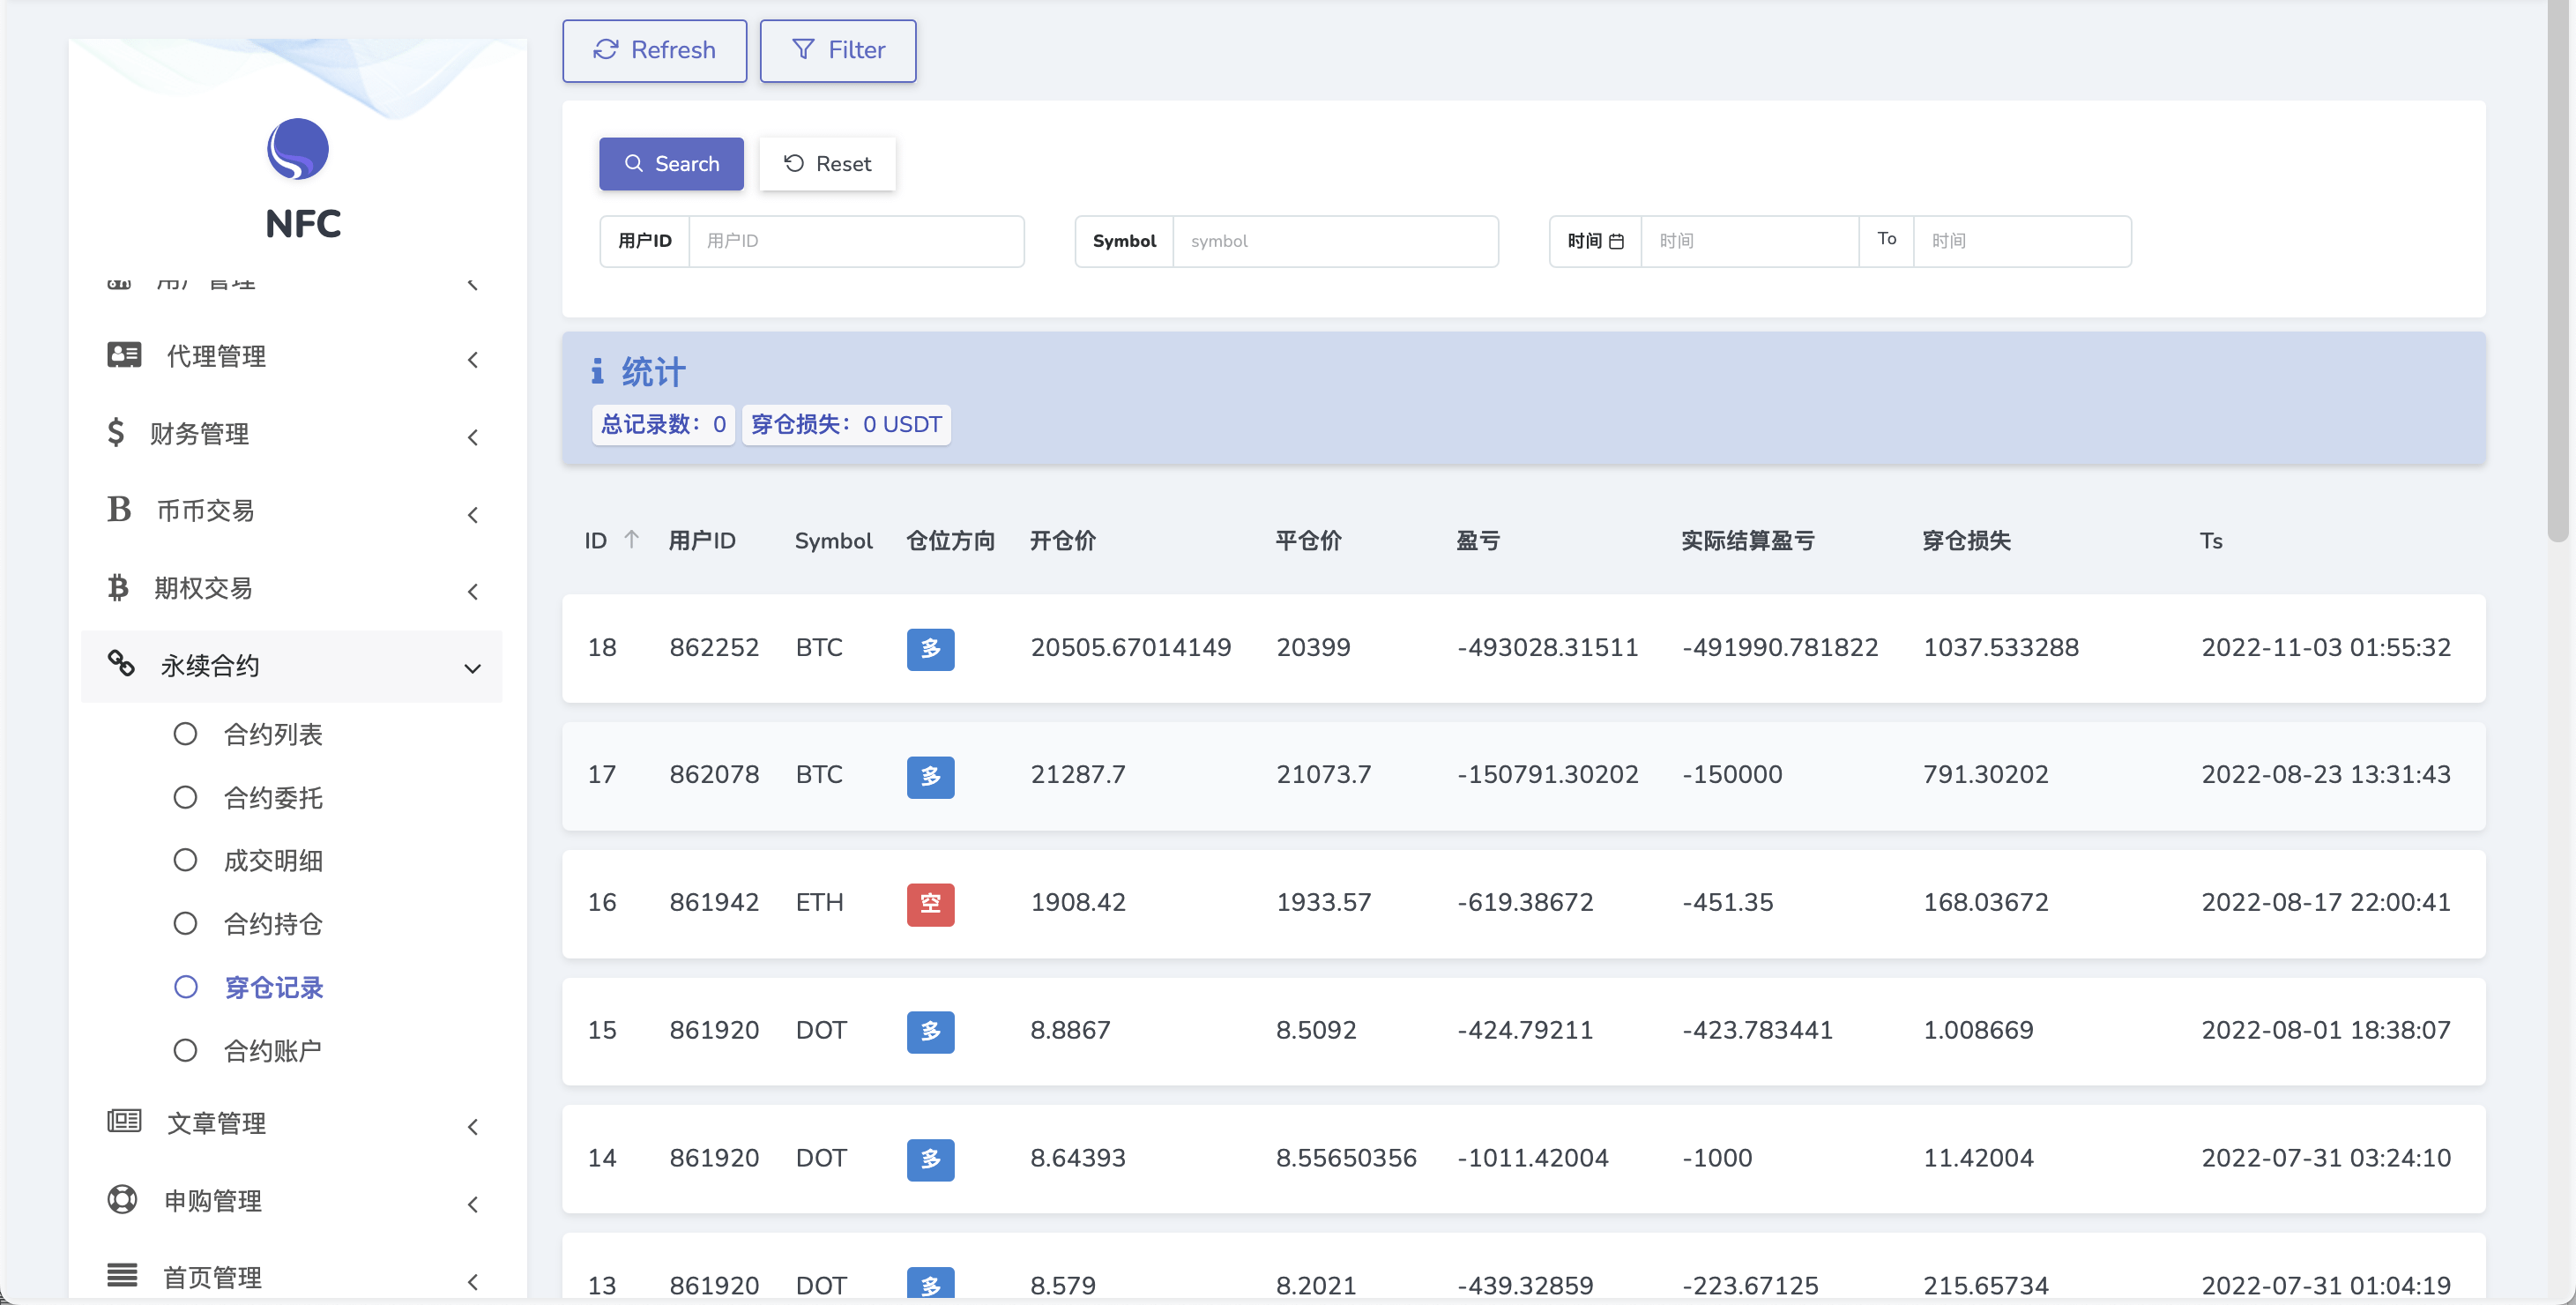This screenshot has height=1305, width=2576.
Task: Expand the 首页管理 chevron
Action: click(x=473, y=1281)
